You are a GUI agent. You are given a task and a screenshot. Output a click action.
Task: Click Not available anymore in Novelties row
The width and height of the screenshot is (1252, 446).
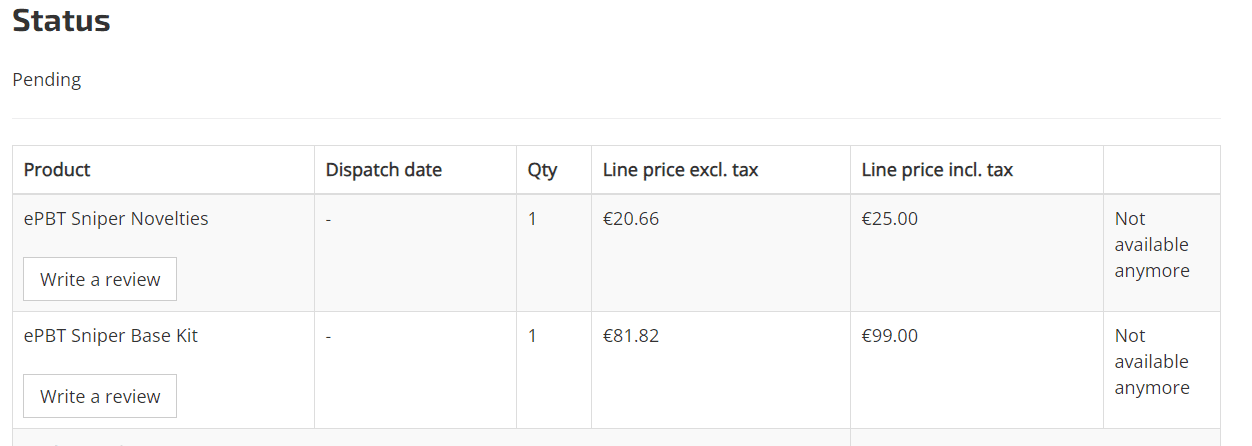pyautogui.click(x=1152, y=245)
